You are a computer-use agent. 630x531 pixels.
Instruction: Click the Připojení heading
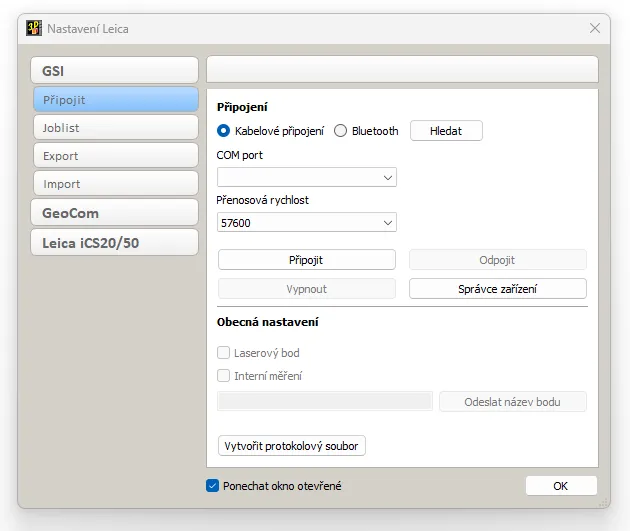click(x=242, y=107)
